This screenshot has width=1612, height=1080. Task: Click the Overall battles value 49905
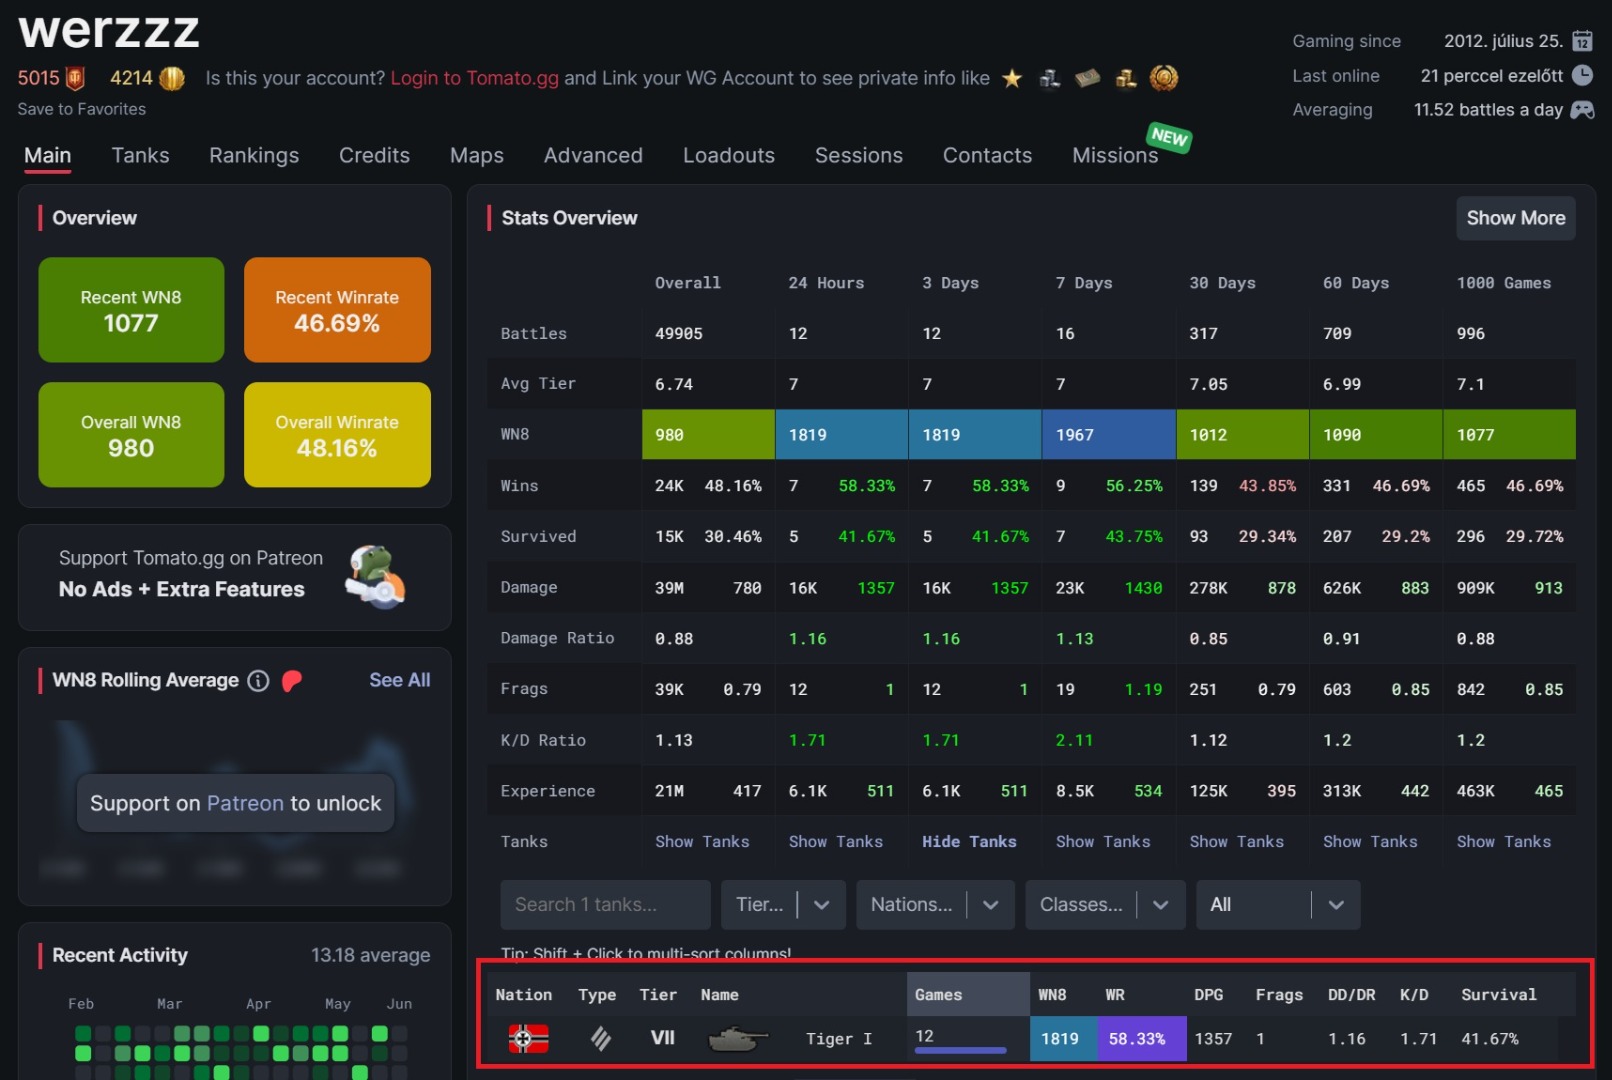679,334
